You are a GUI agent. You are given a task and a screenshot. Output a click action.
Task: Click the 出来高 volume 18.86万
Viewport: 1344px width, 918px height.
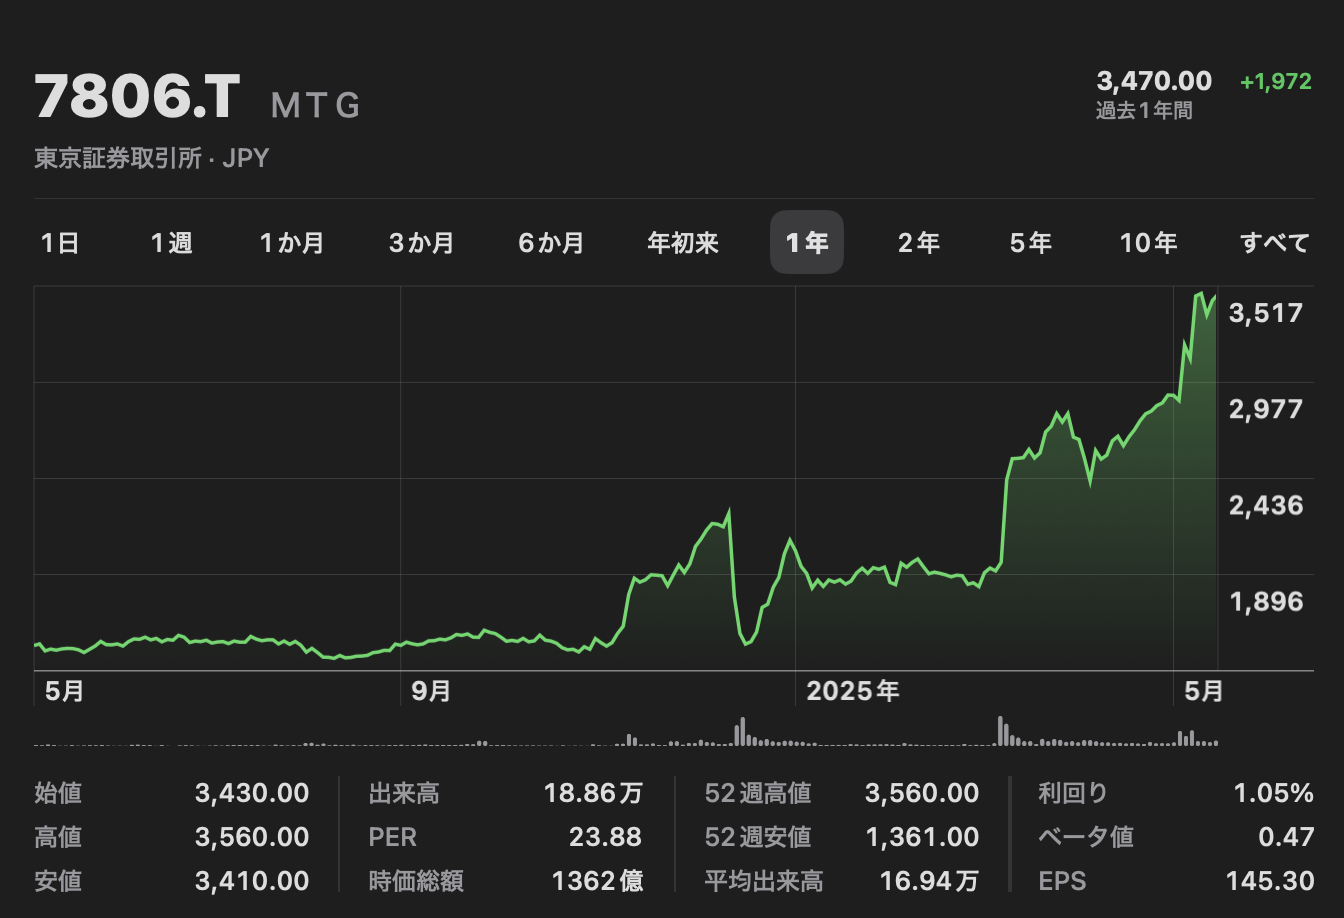coord(593,793)
